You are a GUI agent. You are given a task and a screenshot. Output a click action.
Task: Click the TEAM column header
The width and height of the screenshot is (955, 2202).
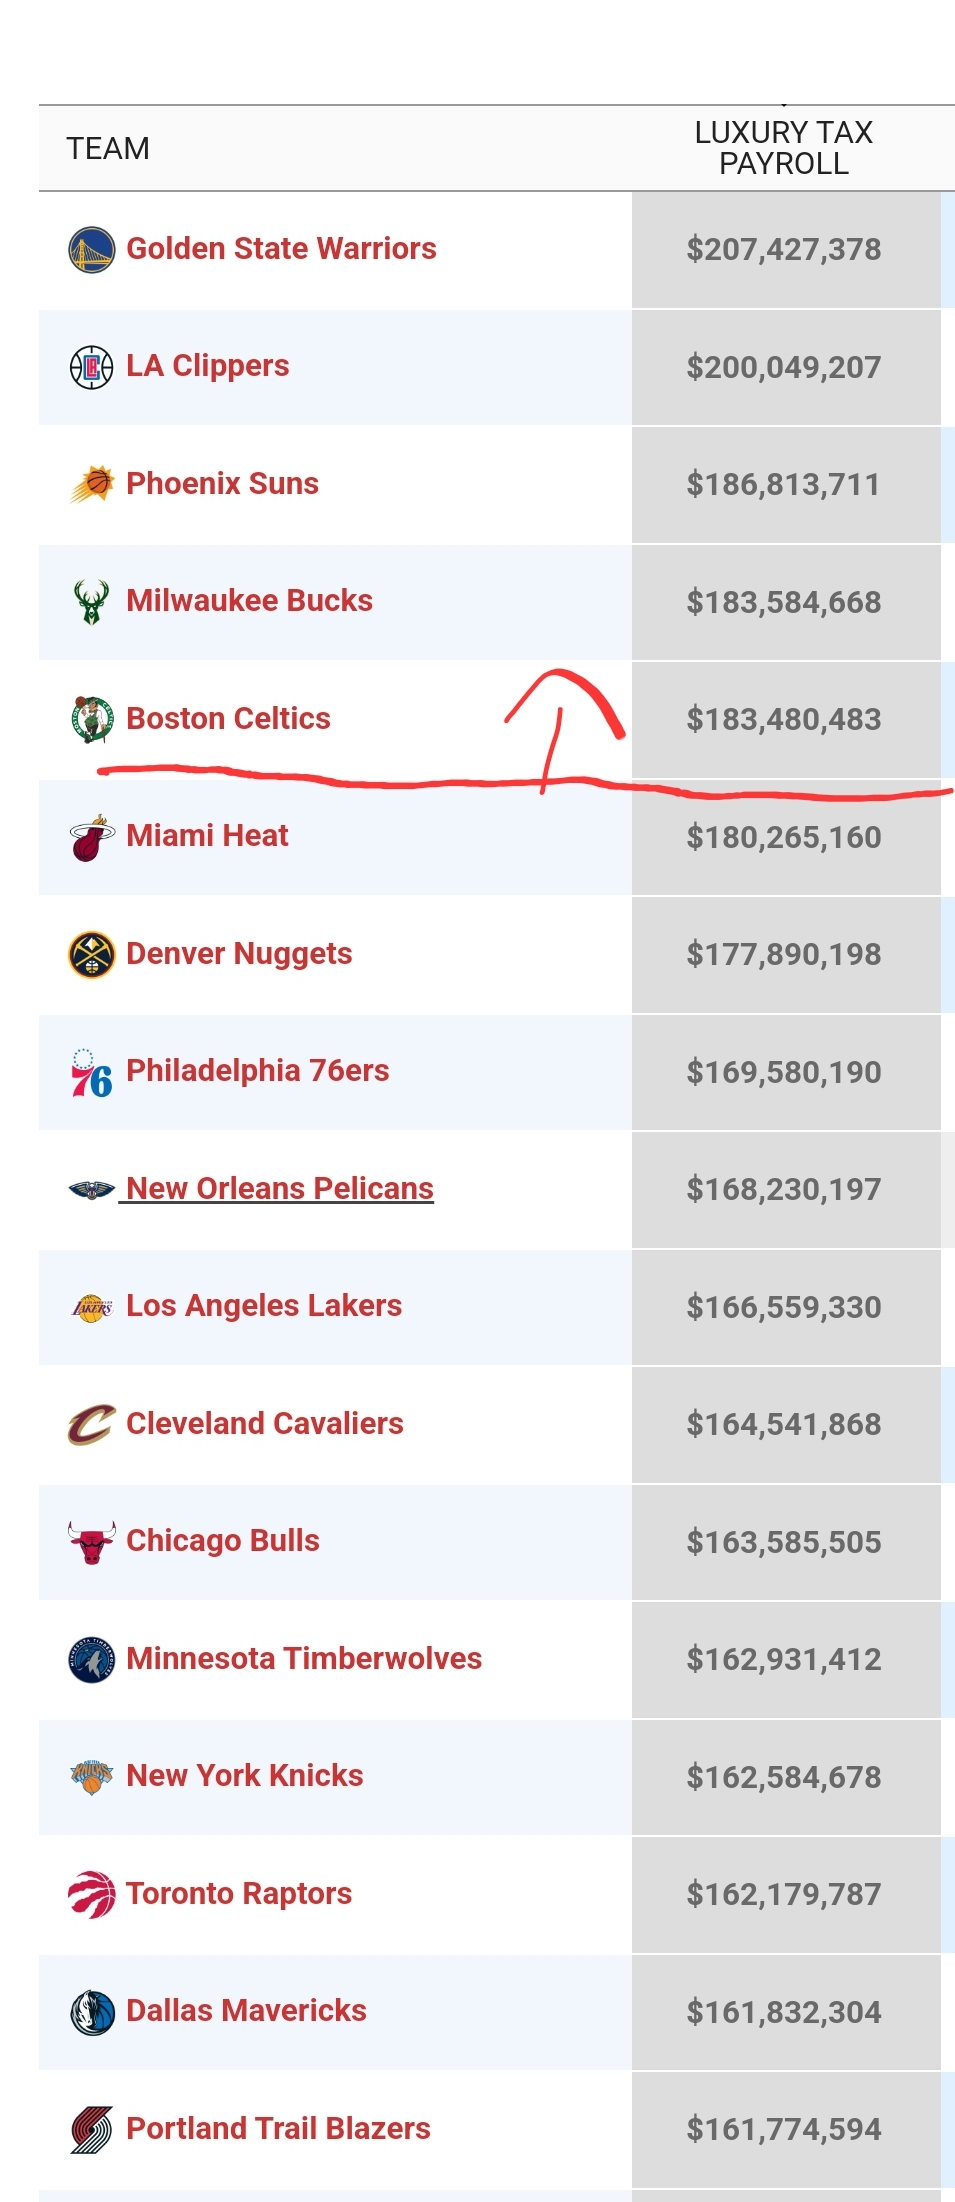[x=108, y=149]
